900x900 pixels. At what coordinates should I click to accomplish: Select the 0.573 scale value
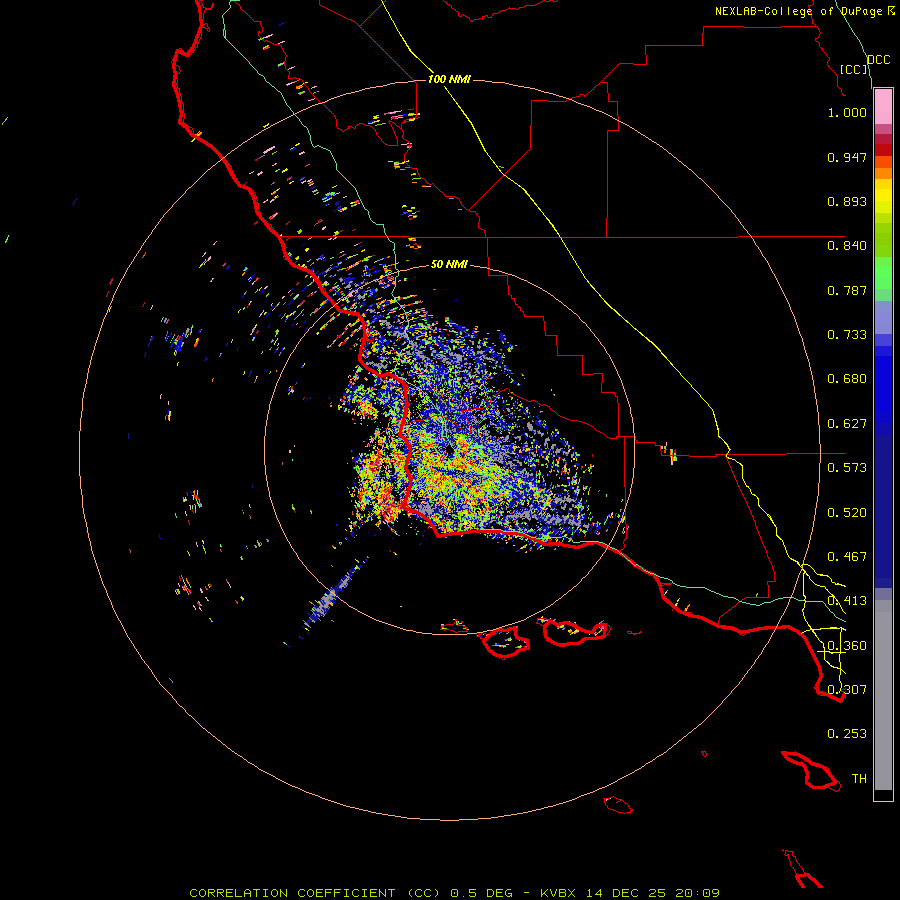[847, 468]
